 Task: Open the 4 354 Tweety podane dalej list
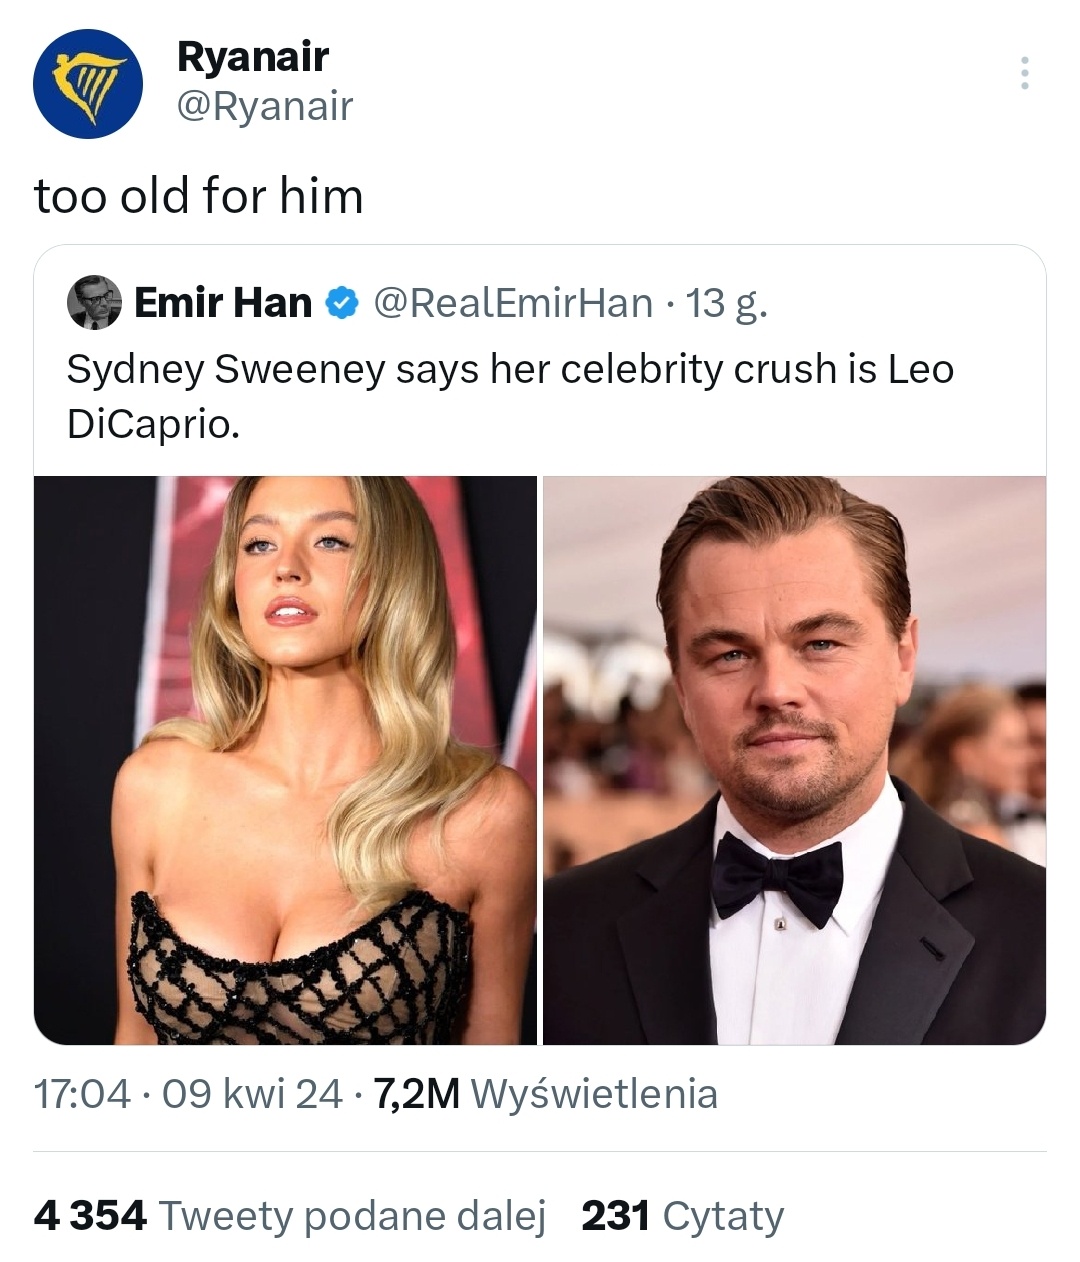(x=289, y=1216)
